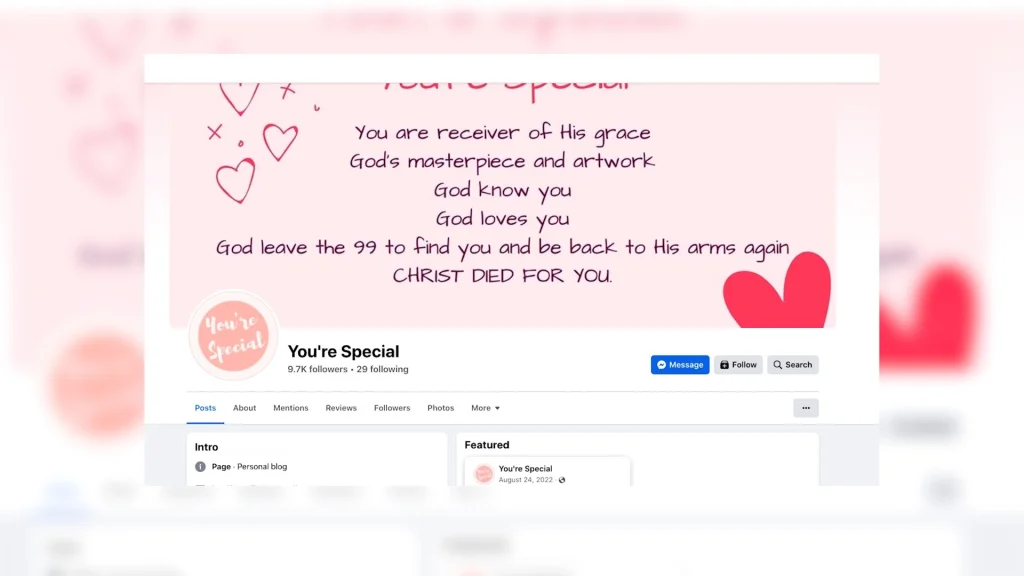Image resolution: width=1024 pixels, height=576 pixels.
Task: Click the magnifier icon in Search button
Action: (777, 365)
